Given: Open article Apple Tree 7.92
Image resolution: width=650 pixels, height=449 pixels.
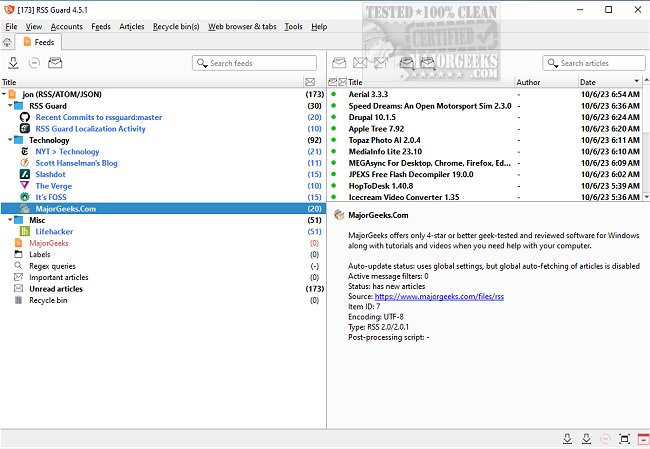Looking at the screenshot, I should click(376, 129).
